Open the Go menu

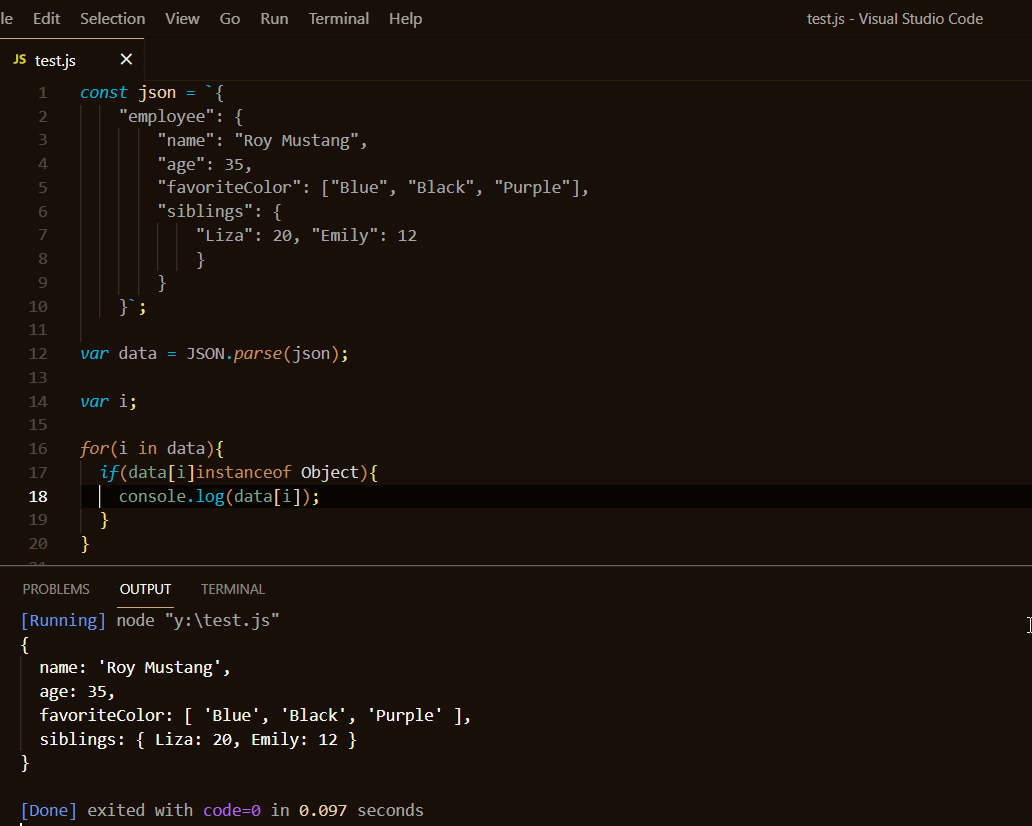point(229,18)
